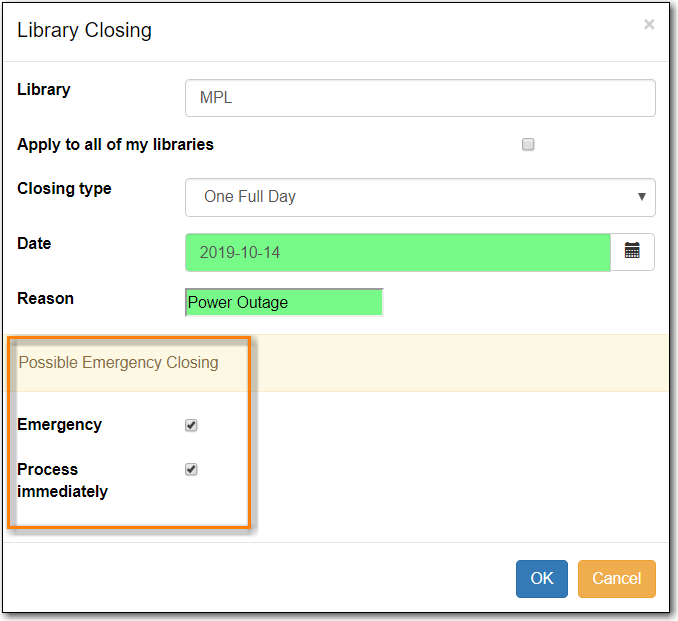
Task: Click the OK button
Action: pyautogui.click(x=541, y=578)
